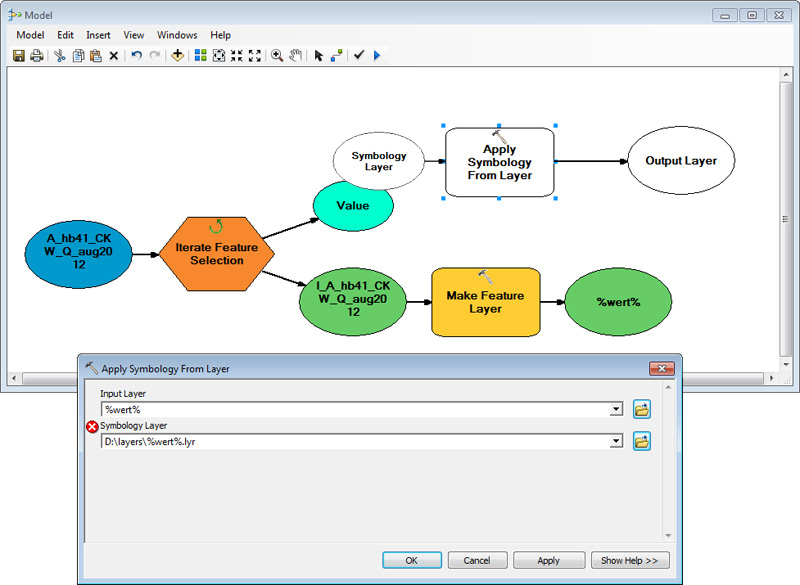Click the Full Extent icon
Viewport: 800px width, 585px height.
click(218, 56)
